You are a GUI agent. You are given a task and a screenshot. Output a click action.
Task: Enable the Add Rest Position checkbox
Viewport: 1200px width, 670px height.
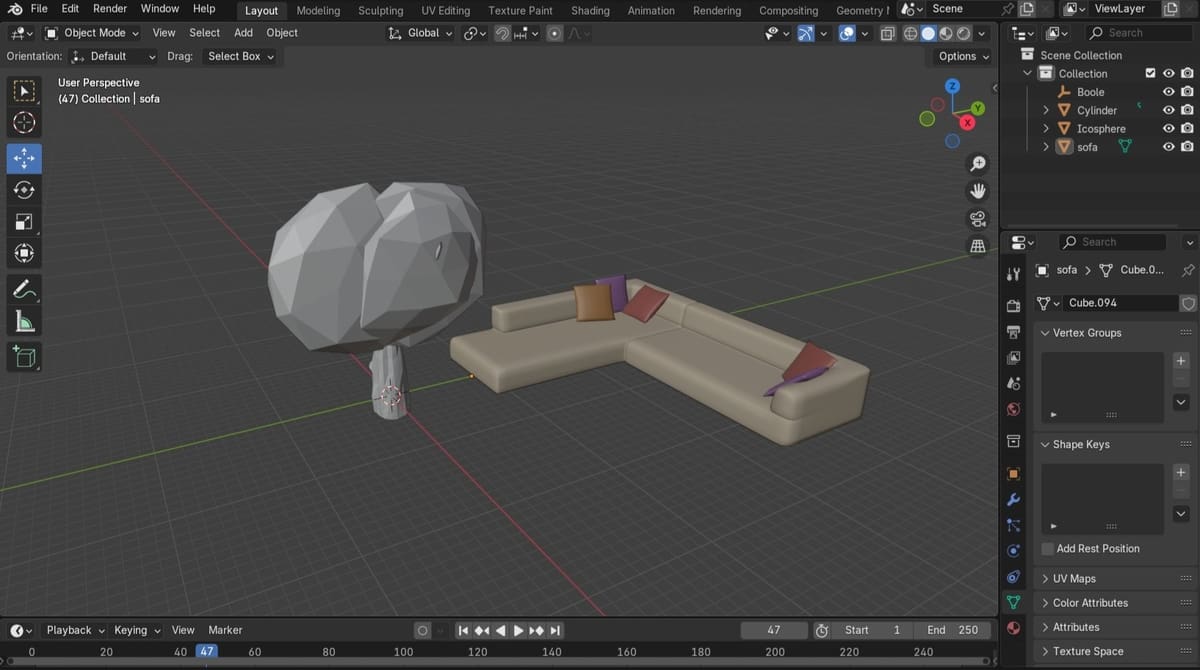tap(1048, 549)
